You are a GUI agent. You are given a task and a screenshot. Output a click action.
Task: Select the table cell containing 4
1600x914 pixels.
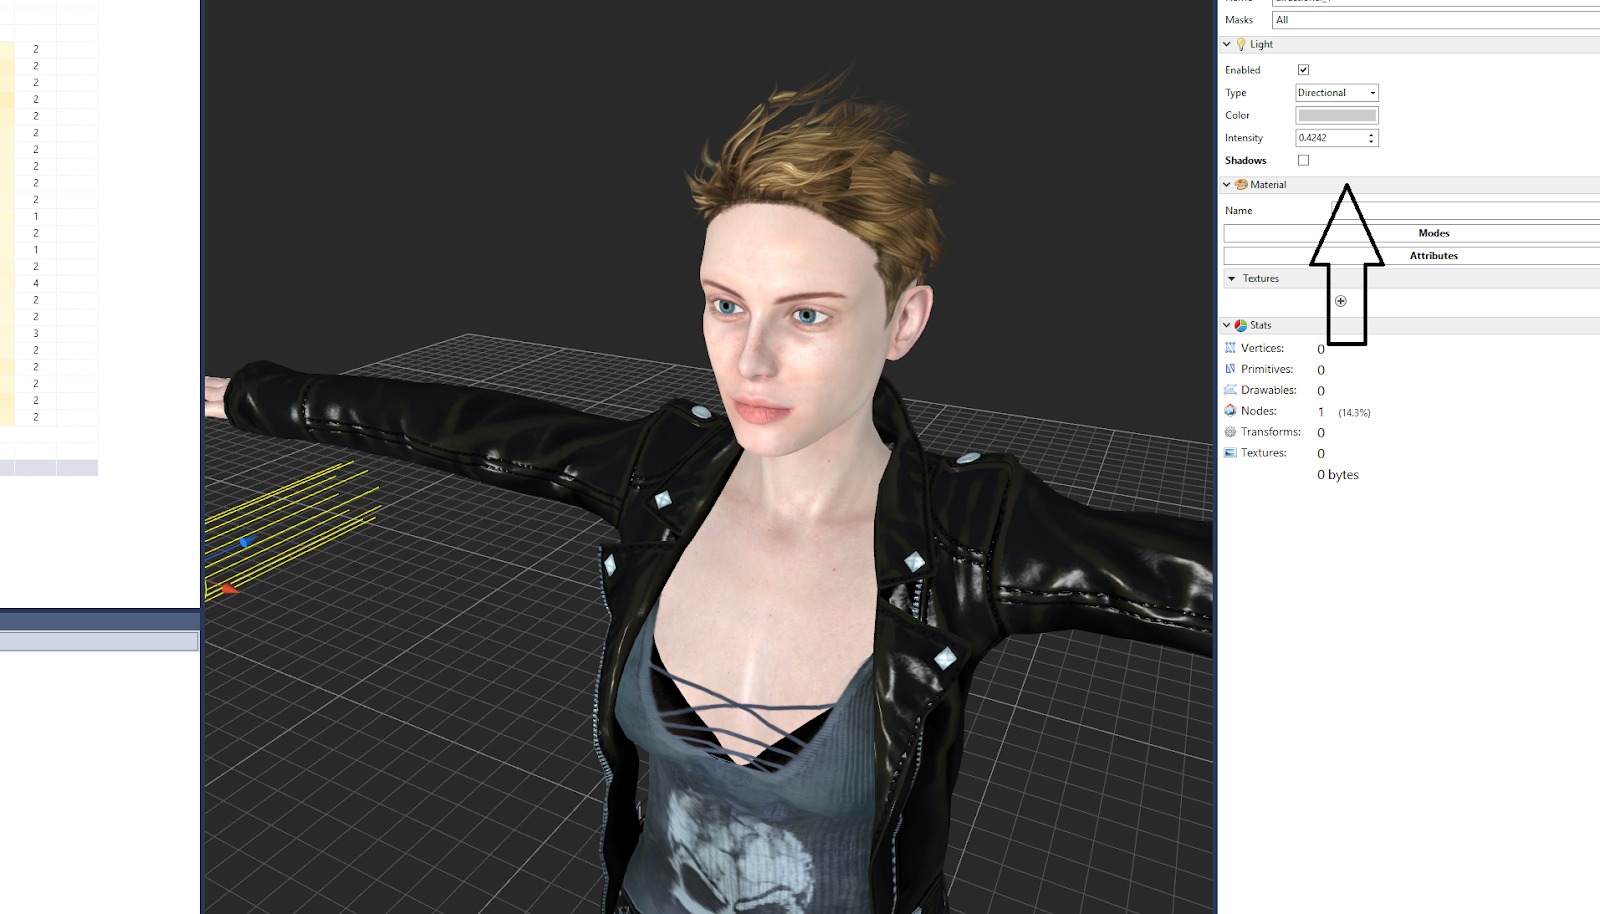click(36, 283)
